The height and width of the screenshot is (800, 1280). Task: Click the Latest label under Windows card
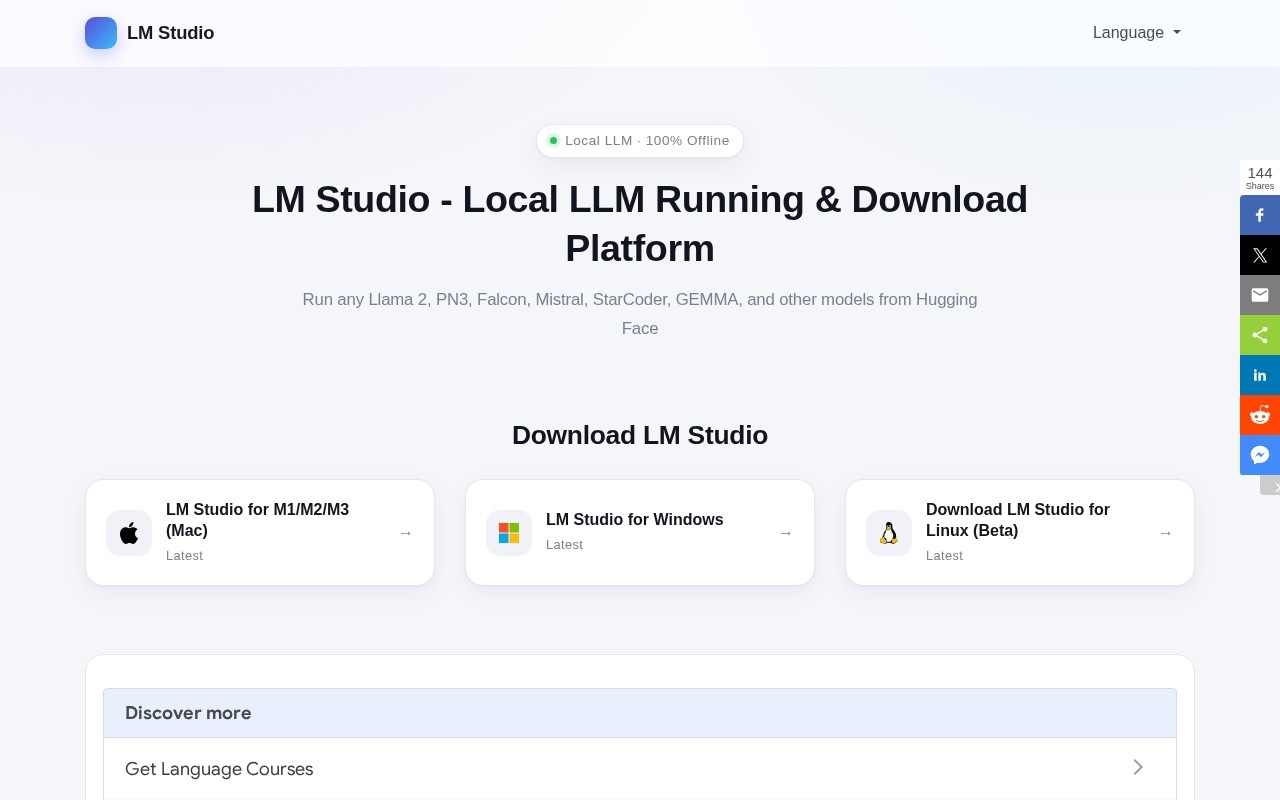click(564, 545)
